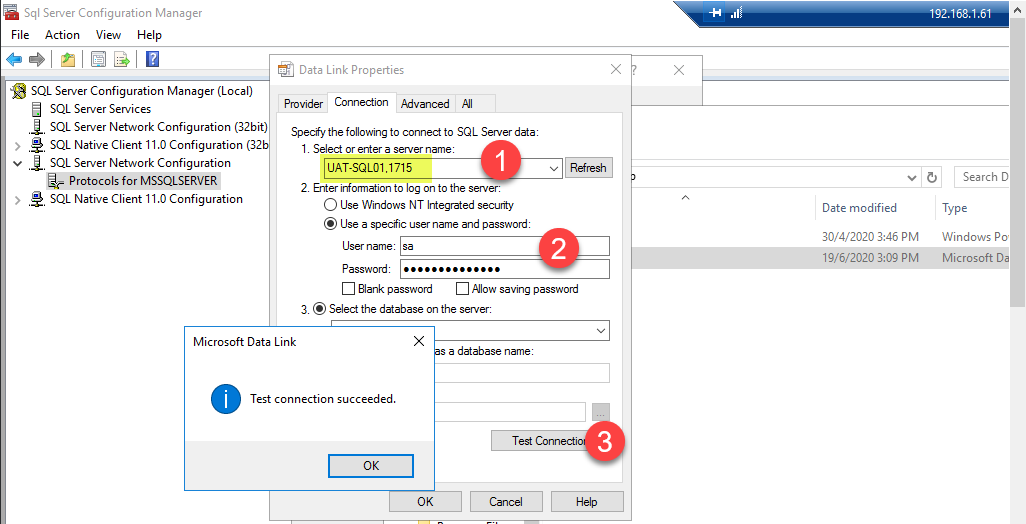Choose Select the database on the server
The height and width of the screenshot is (524, 1026).
319,308
